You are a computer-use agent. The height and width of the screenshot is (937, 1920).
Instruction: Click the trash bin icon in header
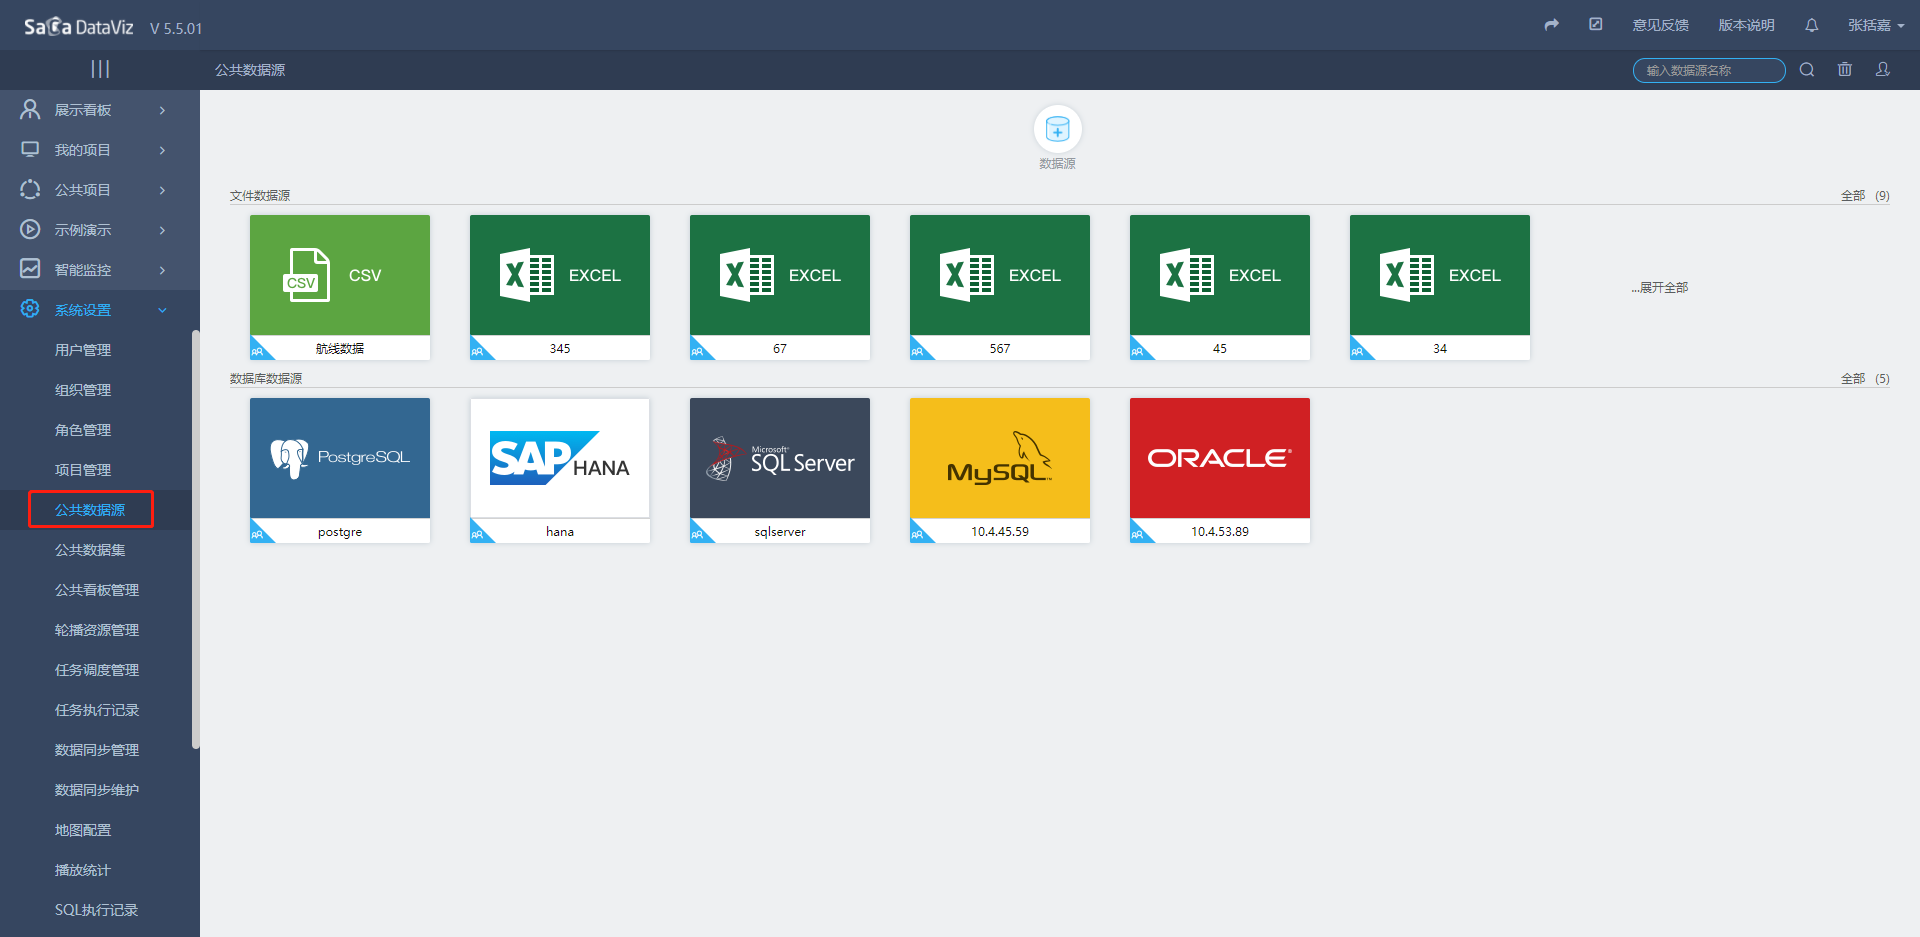tap(1845, 70)
